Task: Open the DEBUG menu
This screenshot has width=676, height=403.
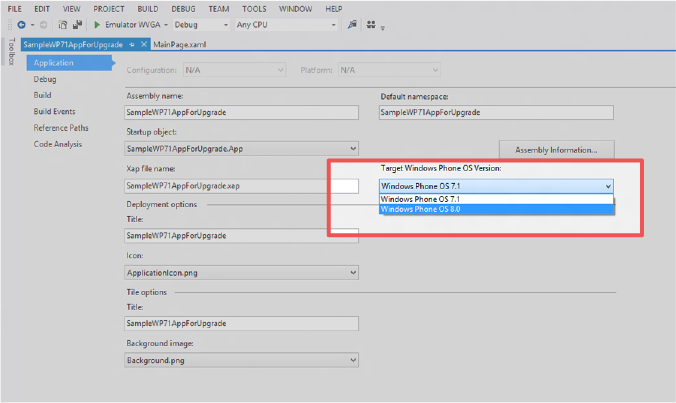Action: 183,9
